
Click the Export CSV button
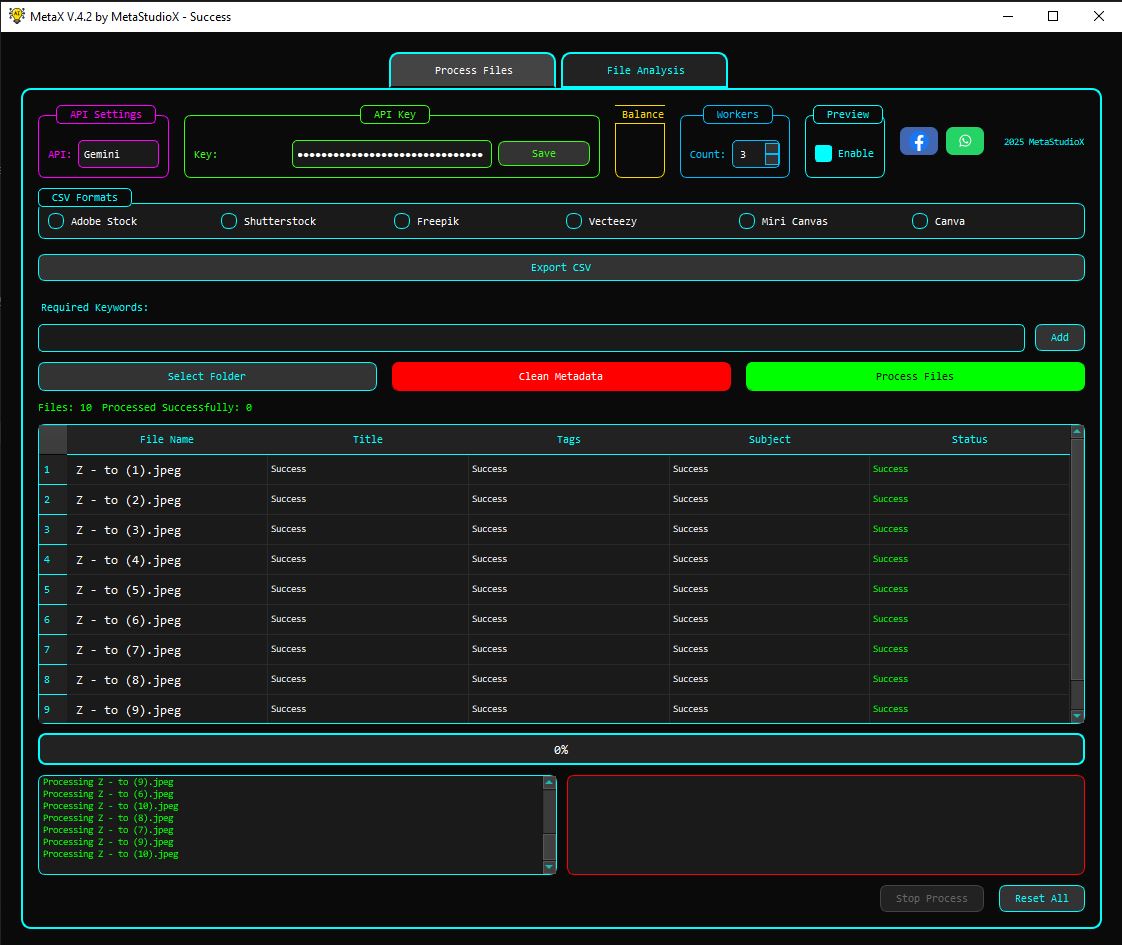tap(561, 268)
